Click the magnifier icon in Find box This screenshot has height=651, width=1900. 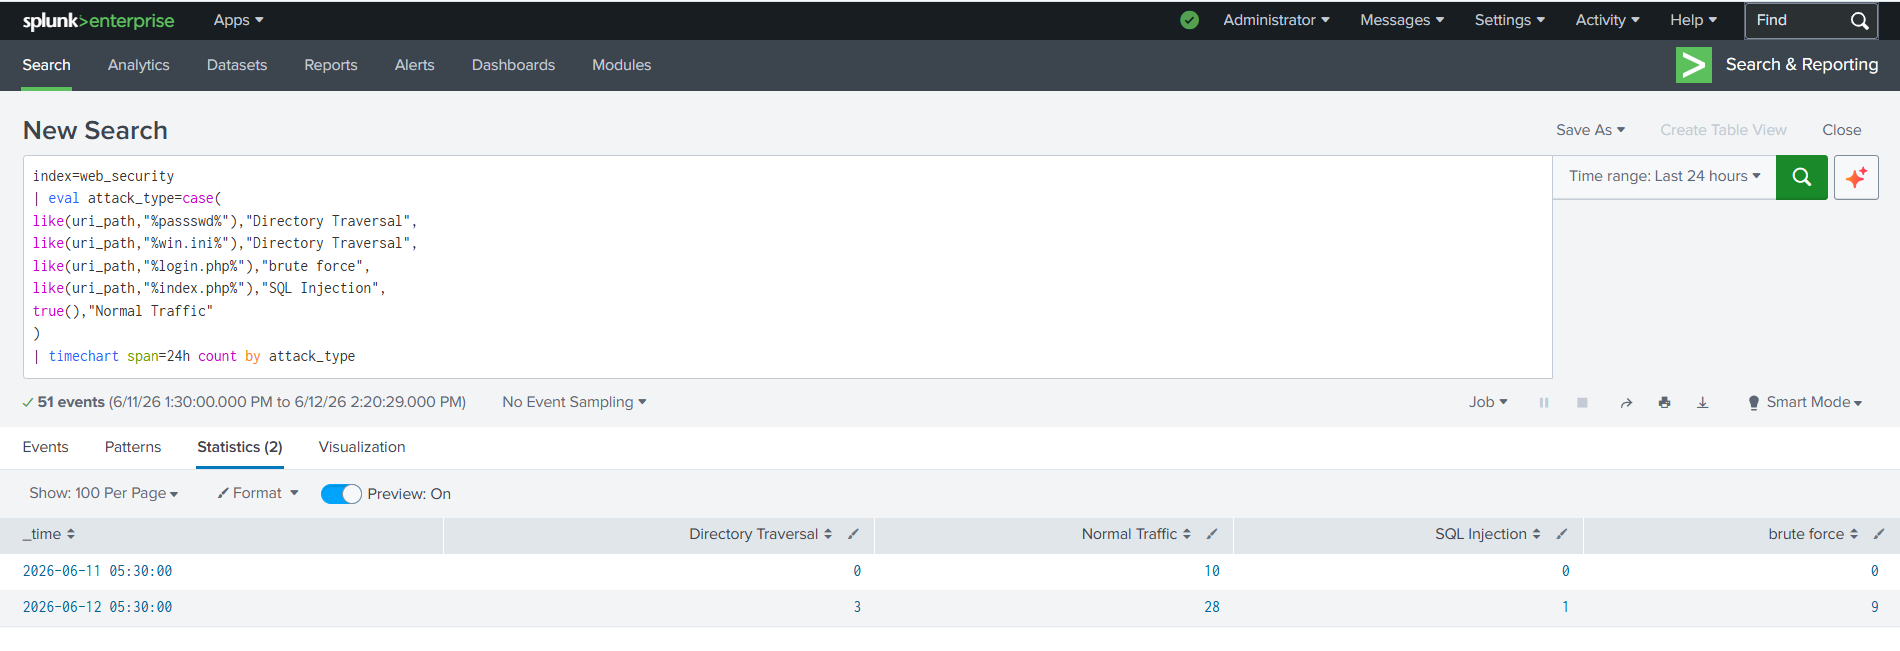[x=1859, y=20]
